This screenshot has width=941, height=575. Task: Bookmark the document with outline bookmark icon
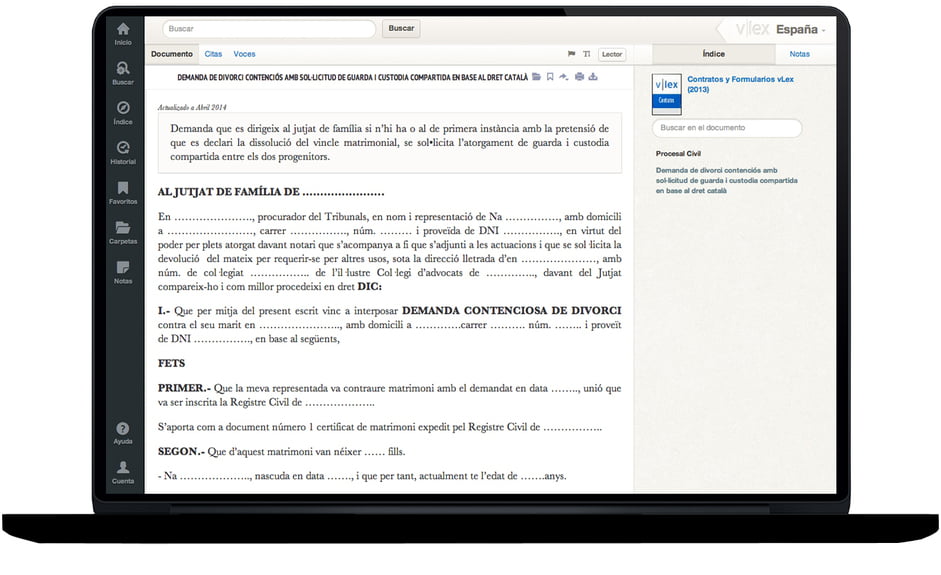(550, 77)
